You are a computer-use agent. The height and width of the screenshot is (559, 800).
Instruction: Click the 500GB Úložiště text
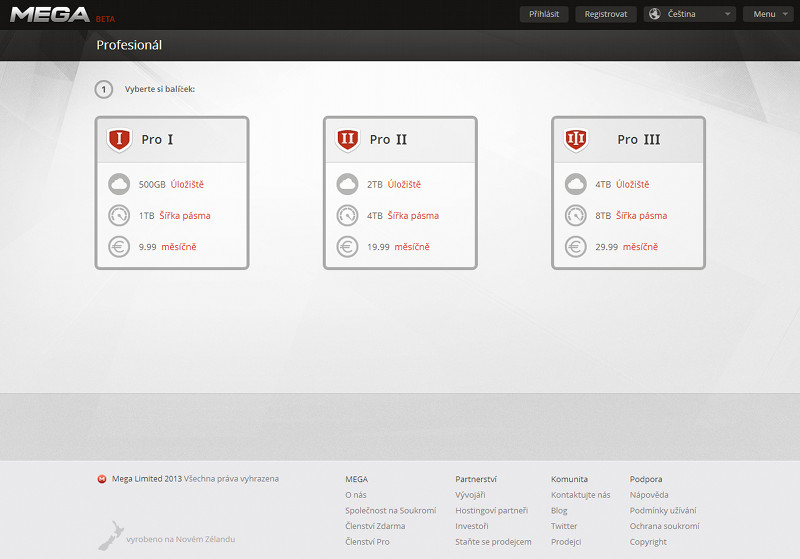click(171, 185)
